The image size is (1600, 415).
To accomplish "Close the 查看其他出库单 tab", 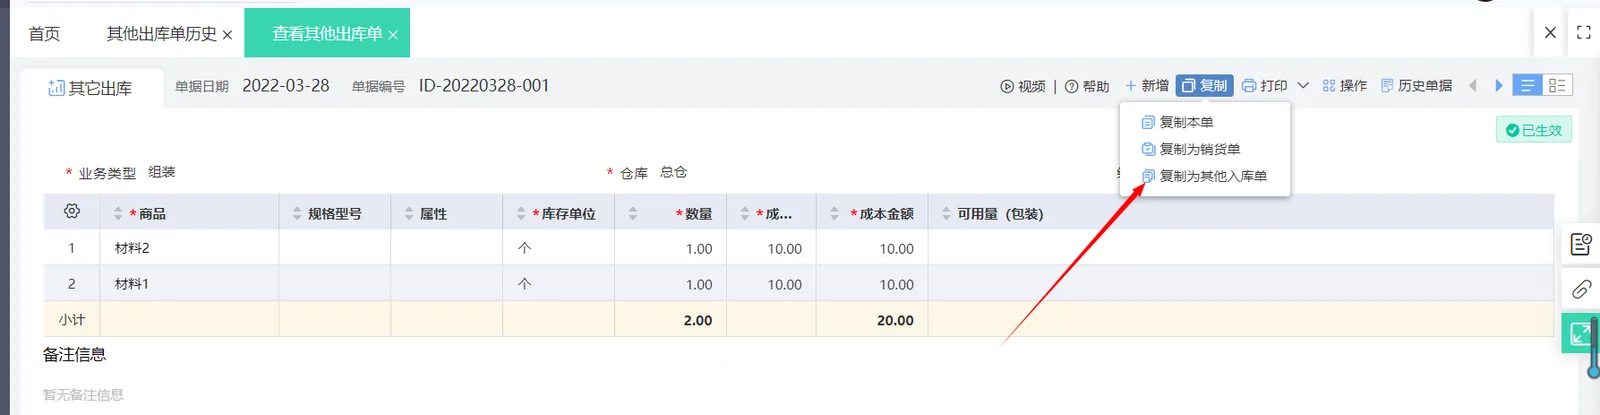I will tap(393, 35).
